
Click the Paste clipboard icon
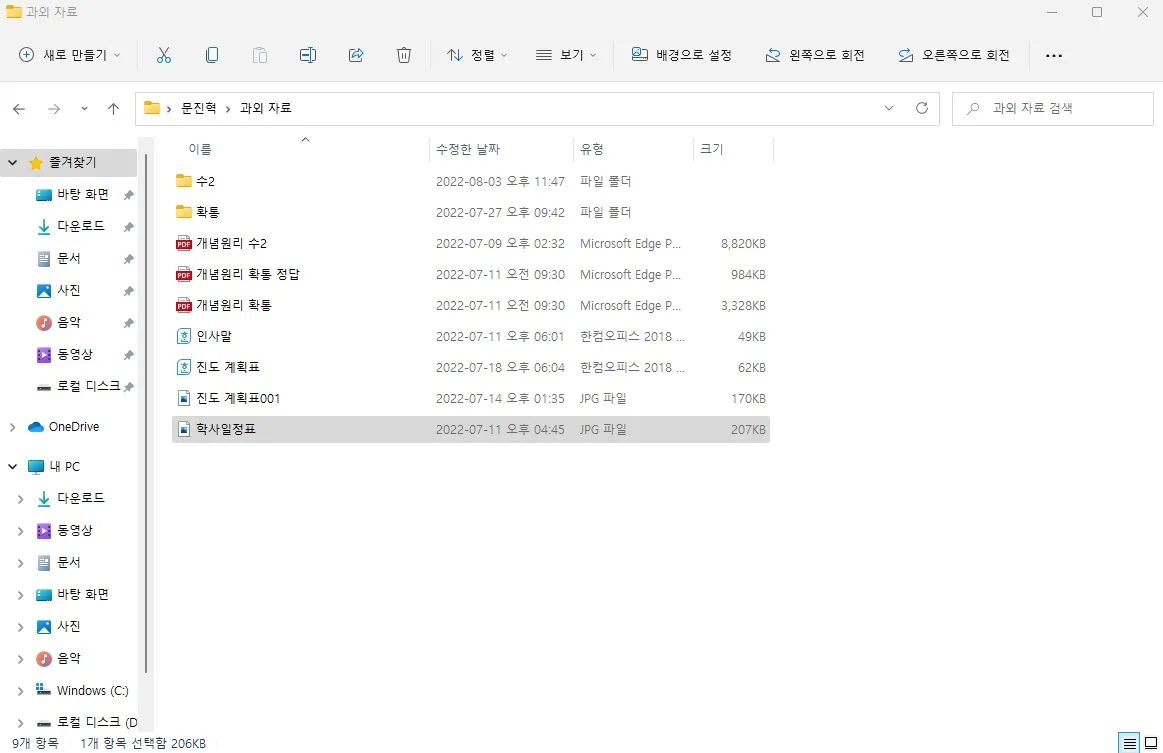click(260, 55)
